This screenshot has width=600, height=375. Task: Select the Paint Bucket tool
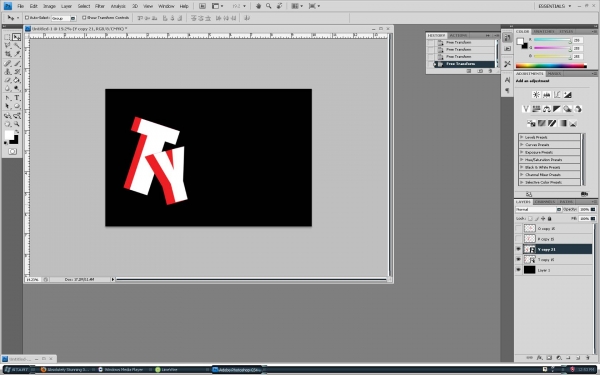[16, 80]
